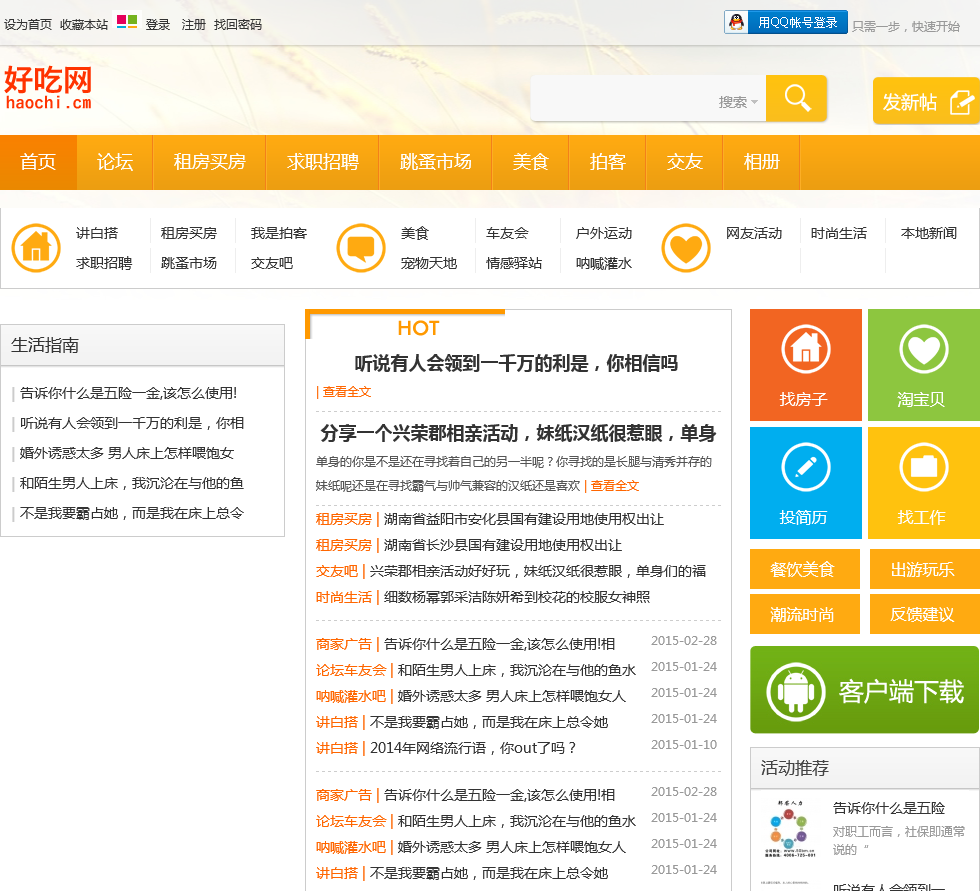Open the 淘宝贝 heart tile
This screenshot has height=891, width=980.
[923, 364]
